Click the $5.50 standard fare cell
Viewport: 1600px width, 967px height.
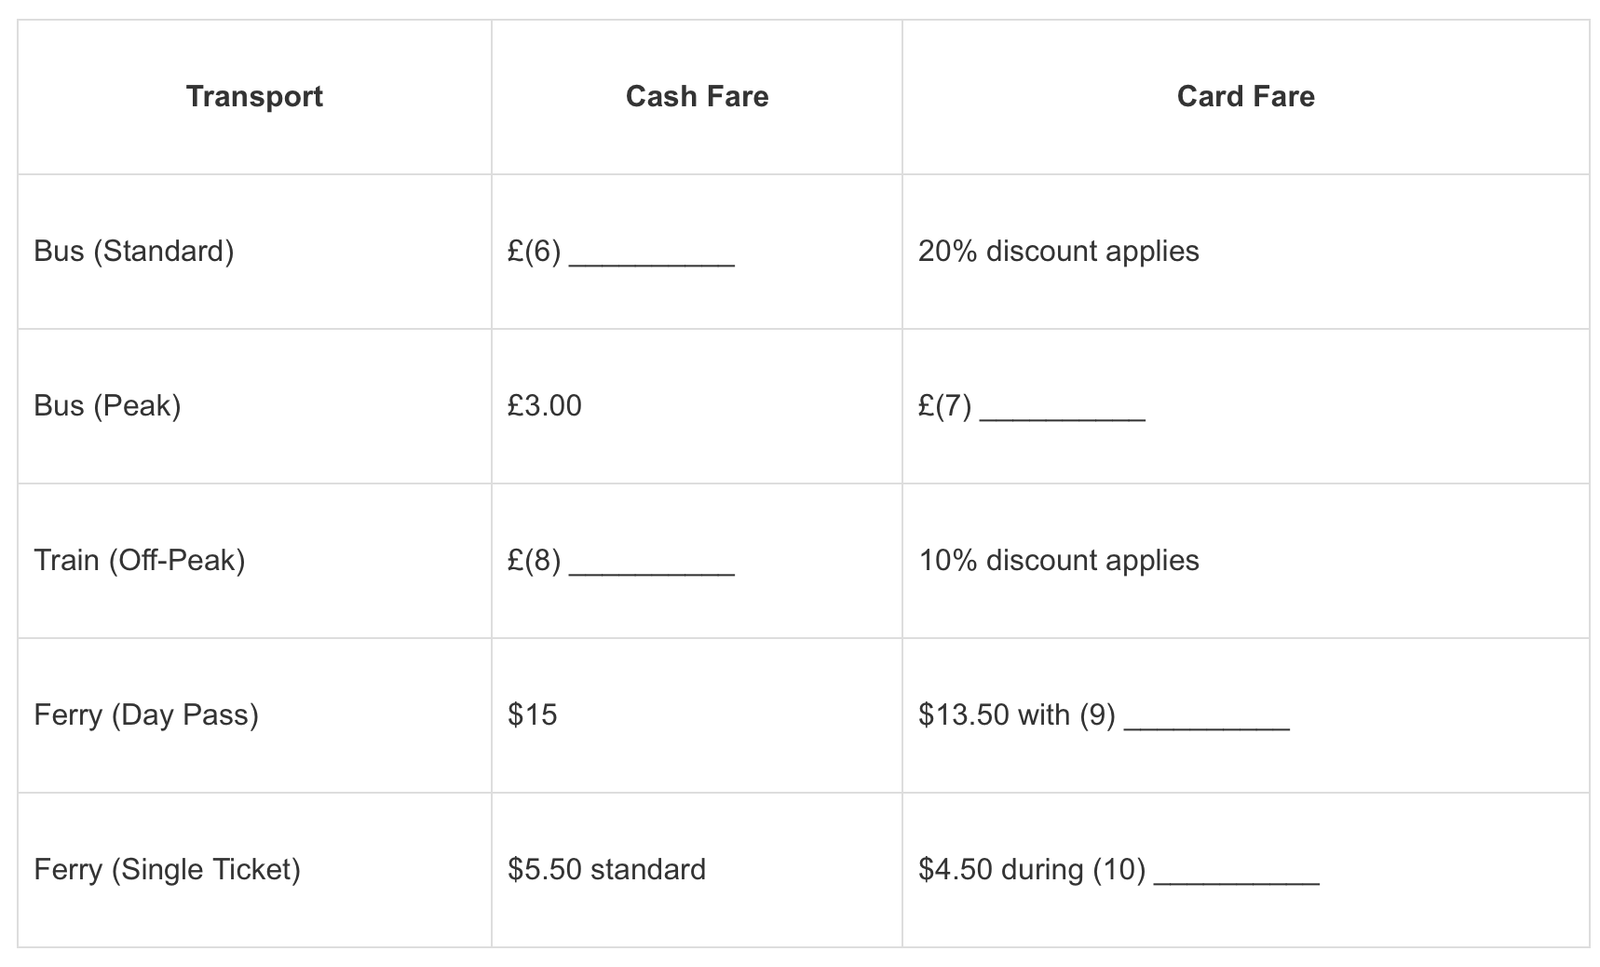point(606,869)
